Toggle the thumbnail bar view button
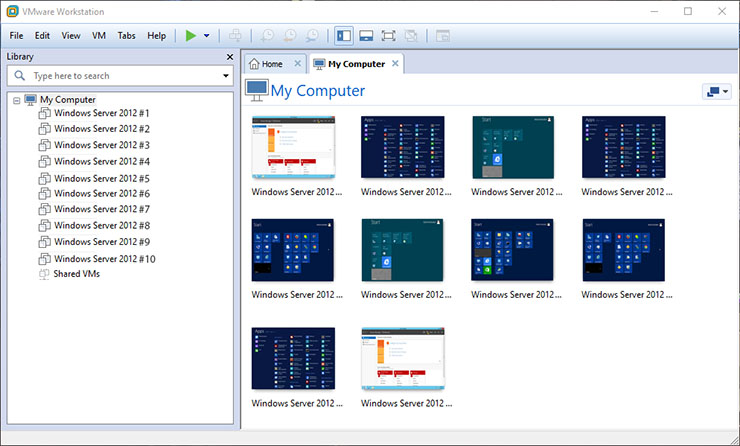Viewport: 740px width, 446px height. pyautogui.click(x=367, y=35)
